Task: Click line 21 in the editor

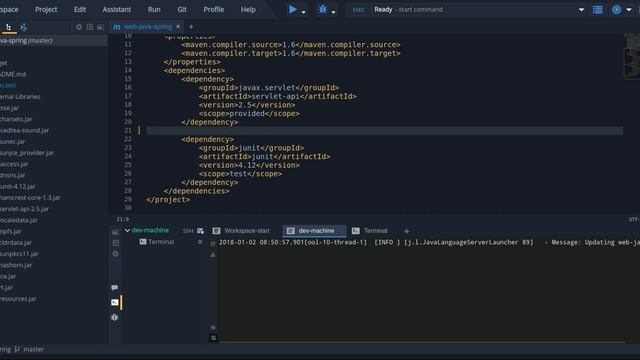Action: [384, 131]
